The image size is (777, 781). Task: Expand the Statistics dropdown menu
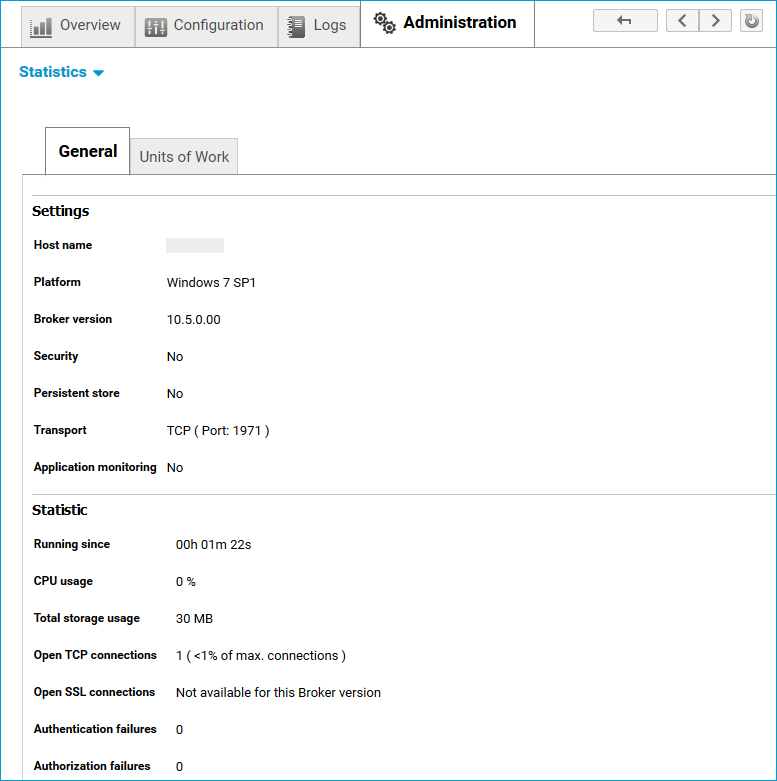[61, 72]
